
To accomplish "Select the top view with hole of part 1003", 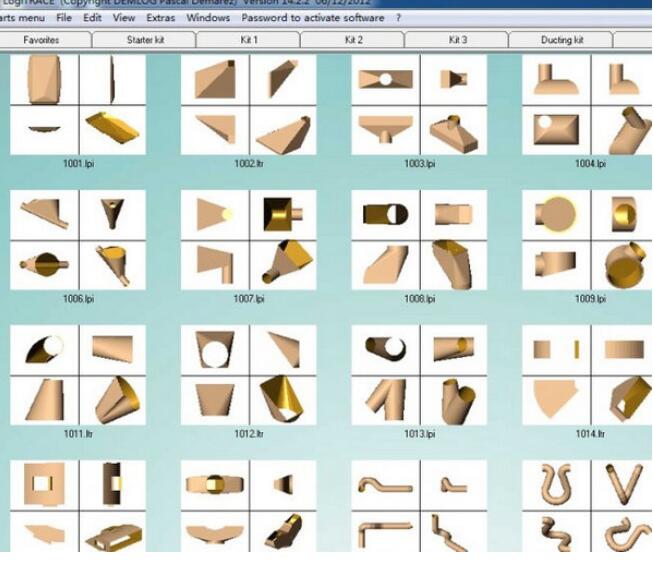I will click(385, 79).
